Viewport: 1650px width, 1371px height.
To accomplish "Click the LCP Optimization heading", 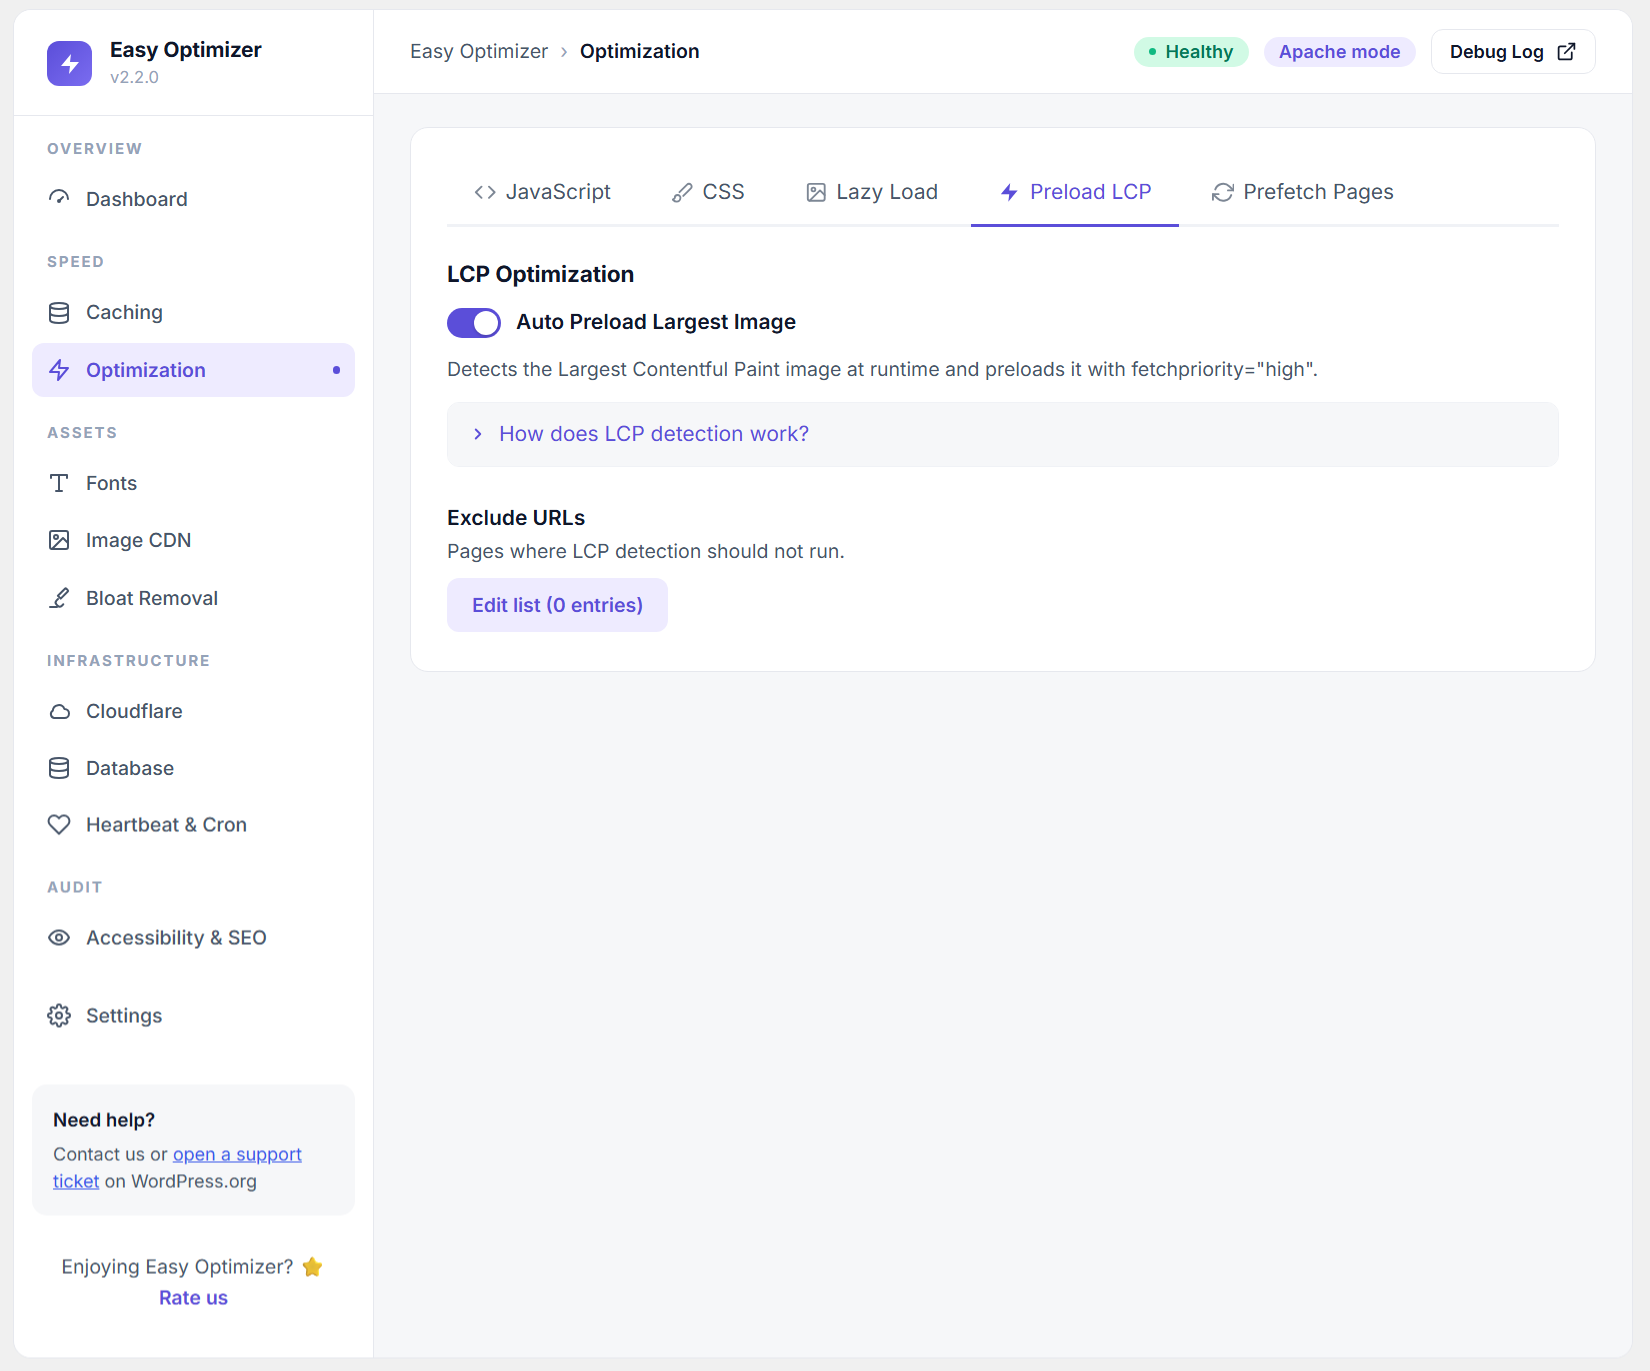I will (x=540, y=274).
